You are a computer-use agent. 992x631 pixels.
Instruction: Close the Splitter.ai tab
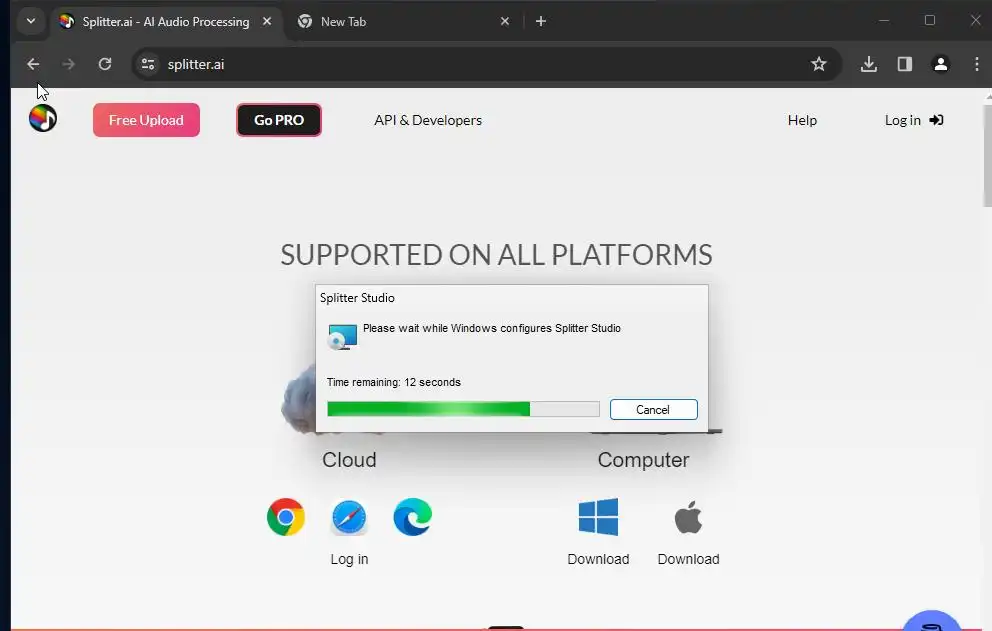point(267,21)
